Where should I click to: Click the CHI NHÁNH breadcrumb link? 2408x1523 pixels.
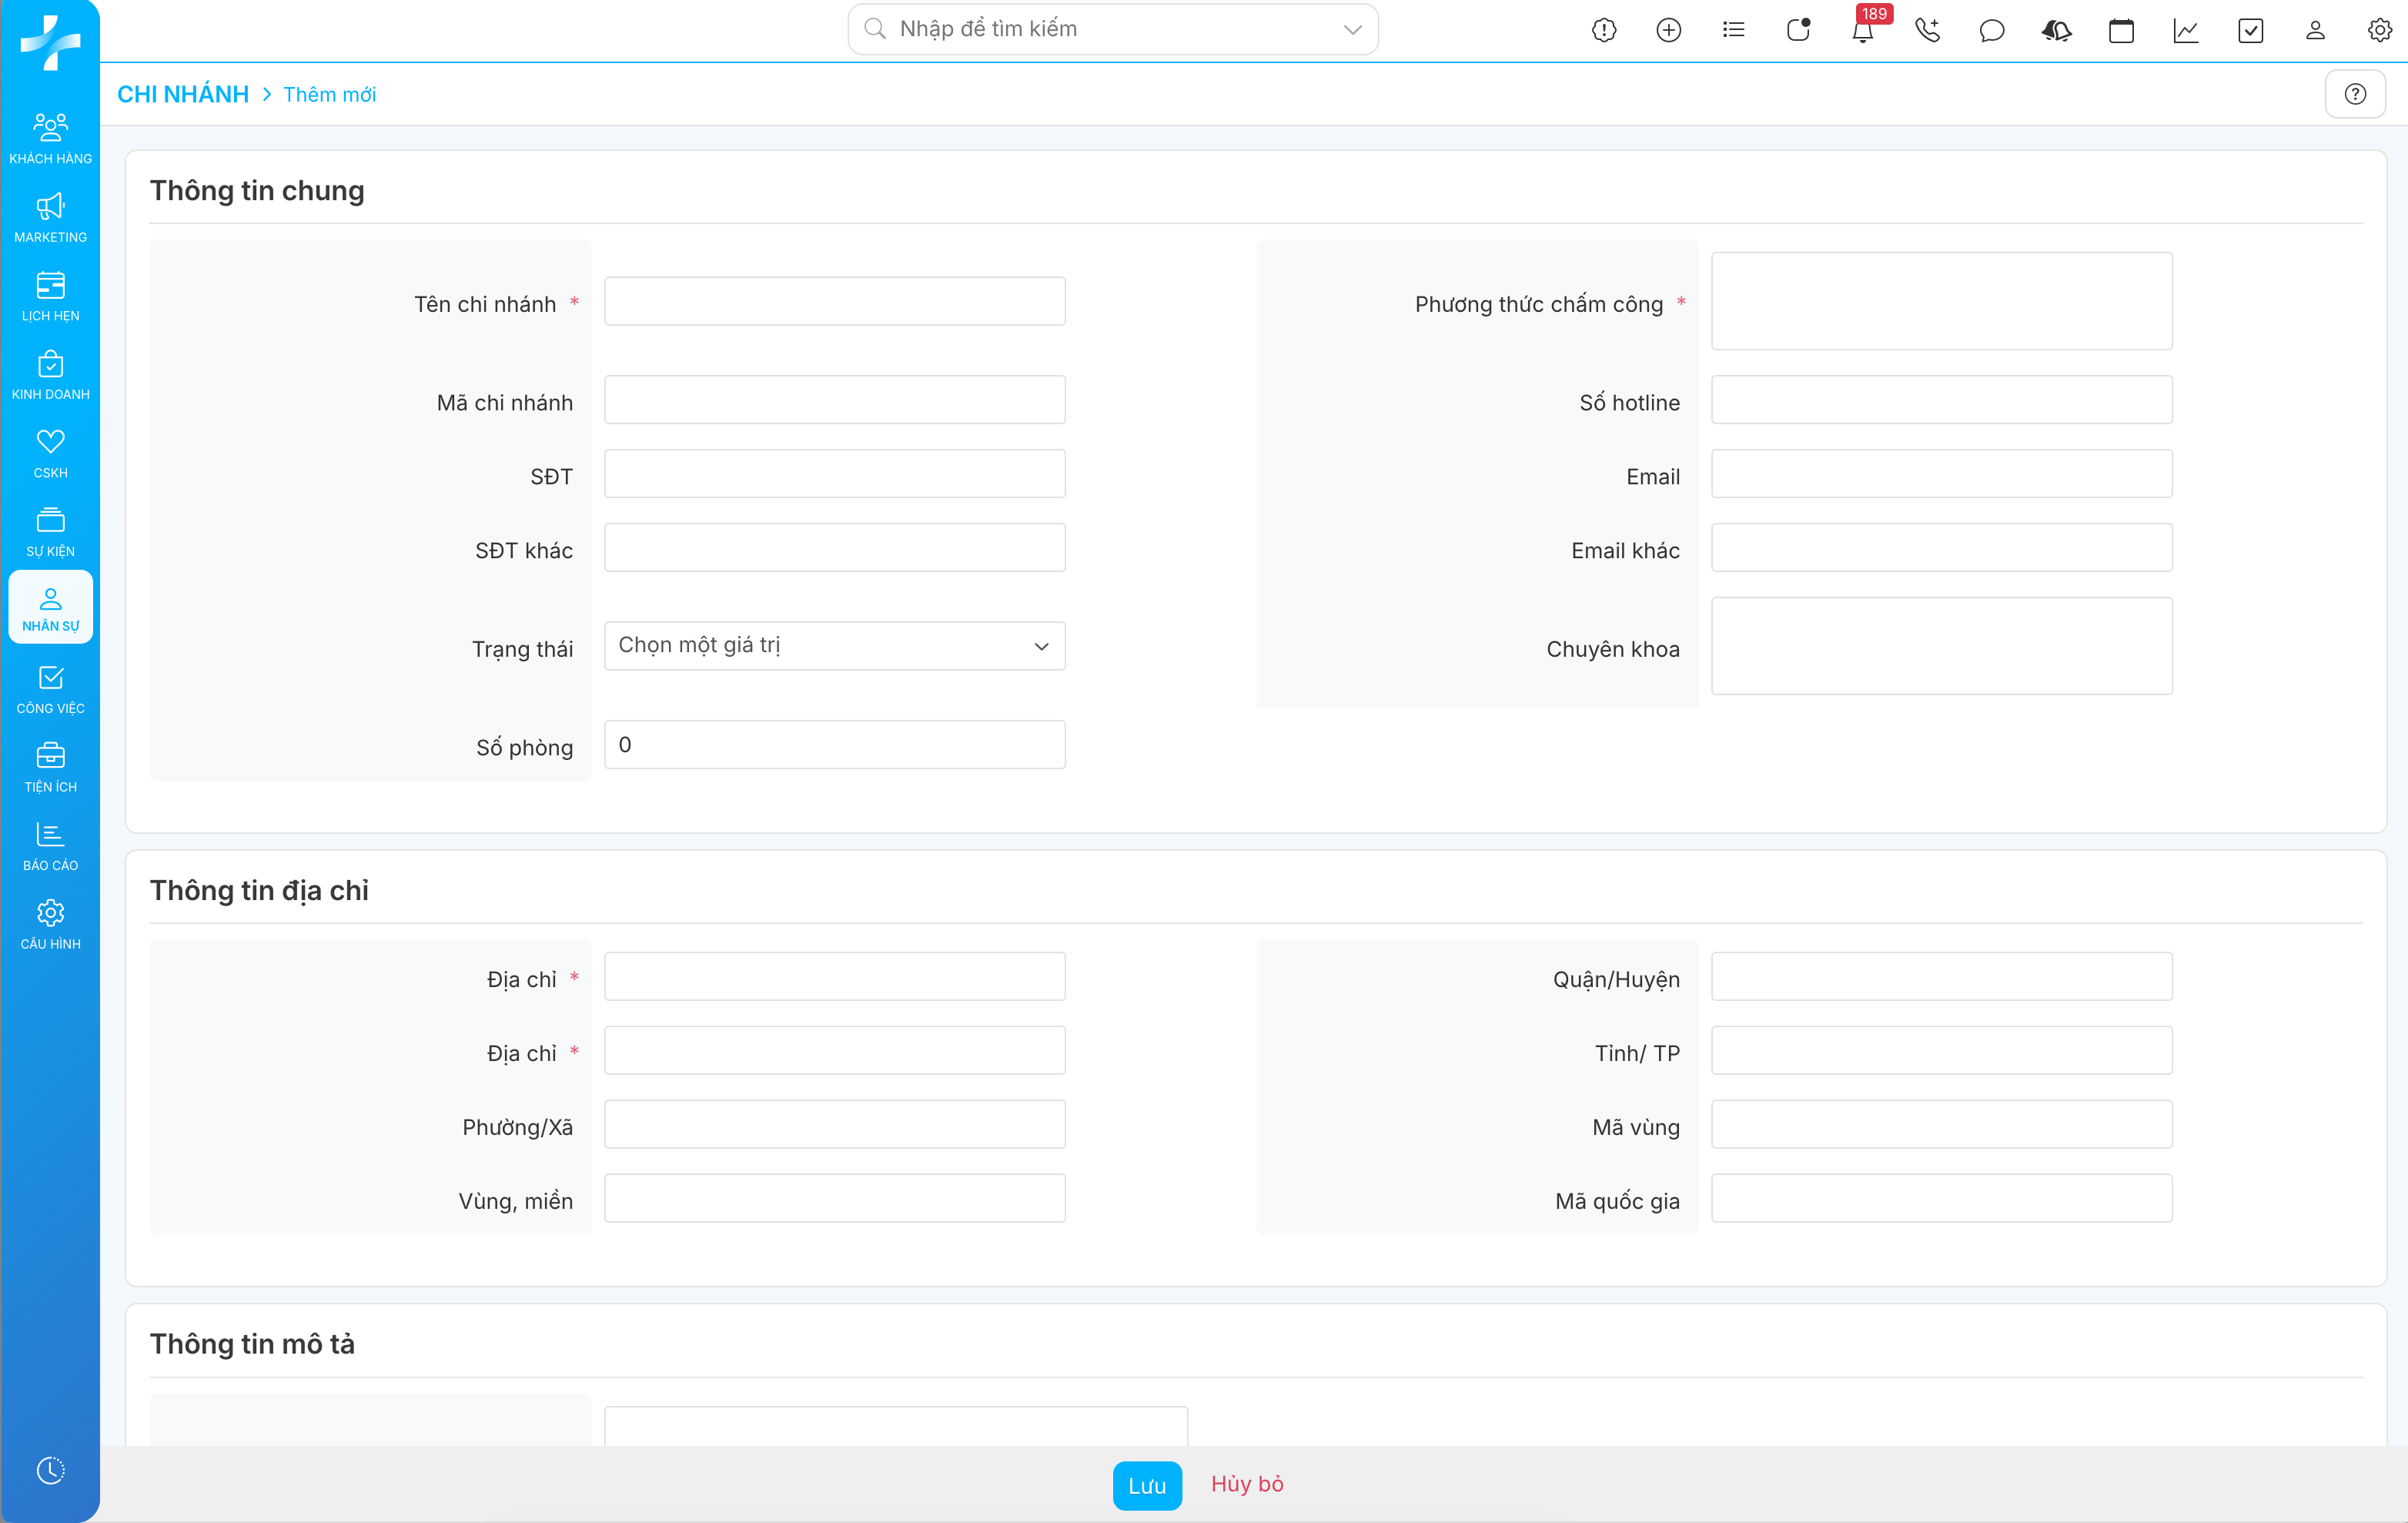point(183,94)
